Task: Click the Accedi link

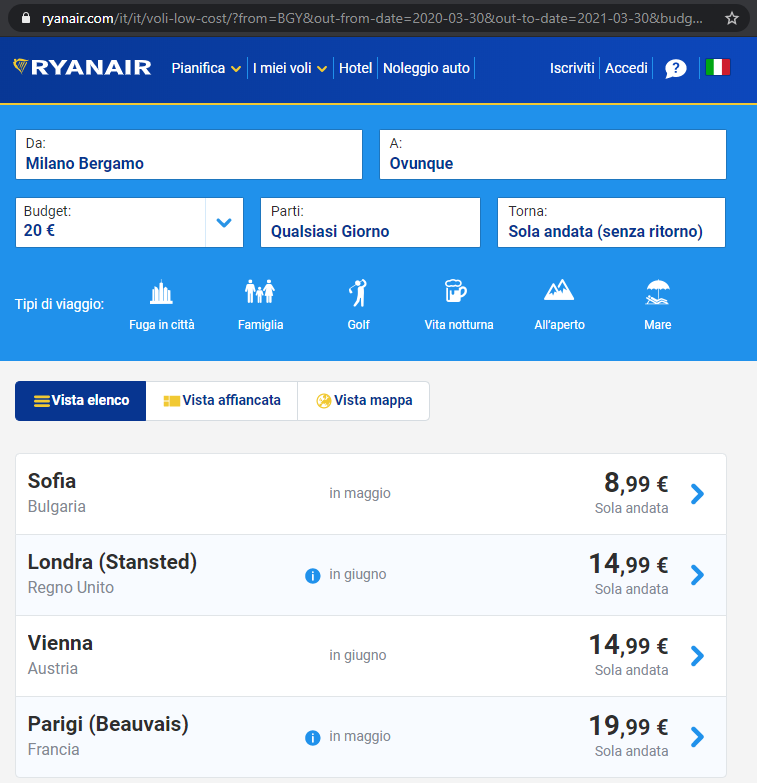Action: coord(626,68)
